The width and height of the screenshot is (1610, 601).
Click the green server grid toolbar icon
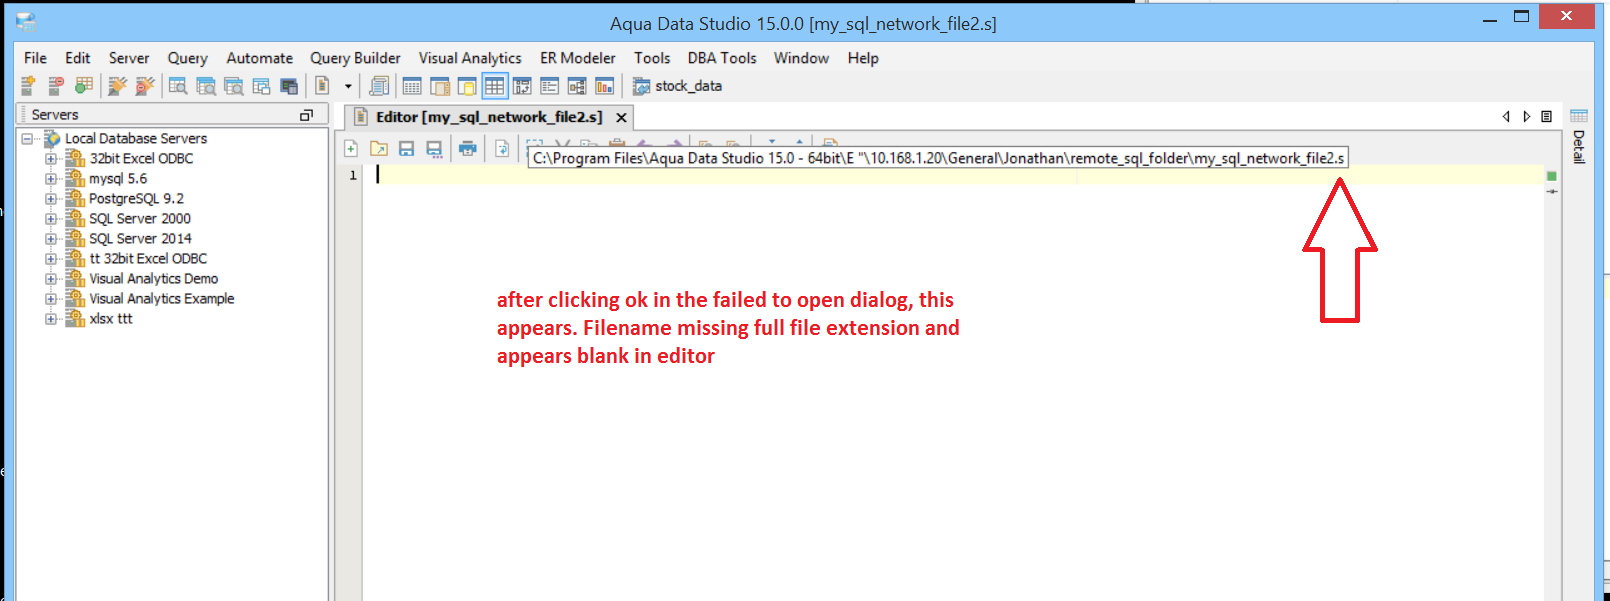(84, 86)
